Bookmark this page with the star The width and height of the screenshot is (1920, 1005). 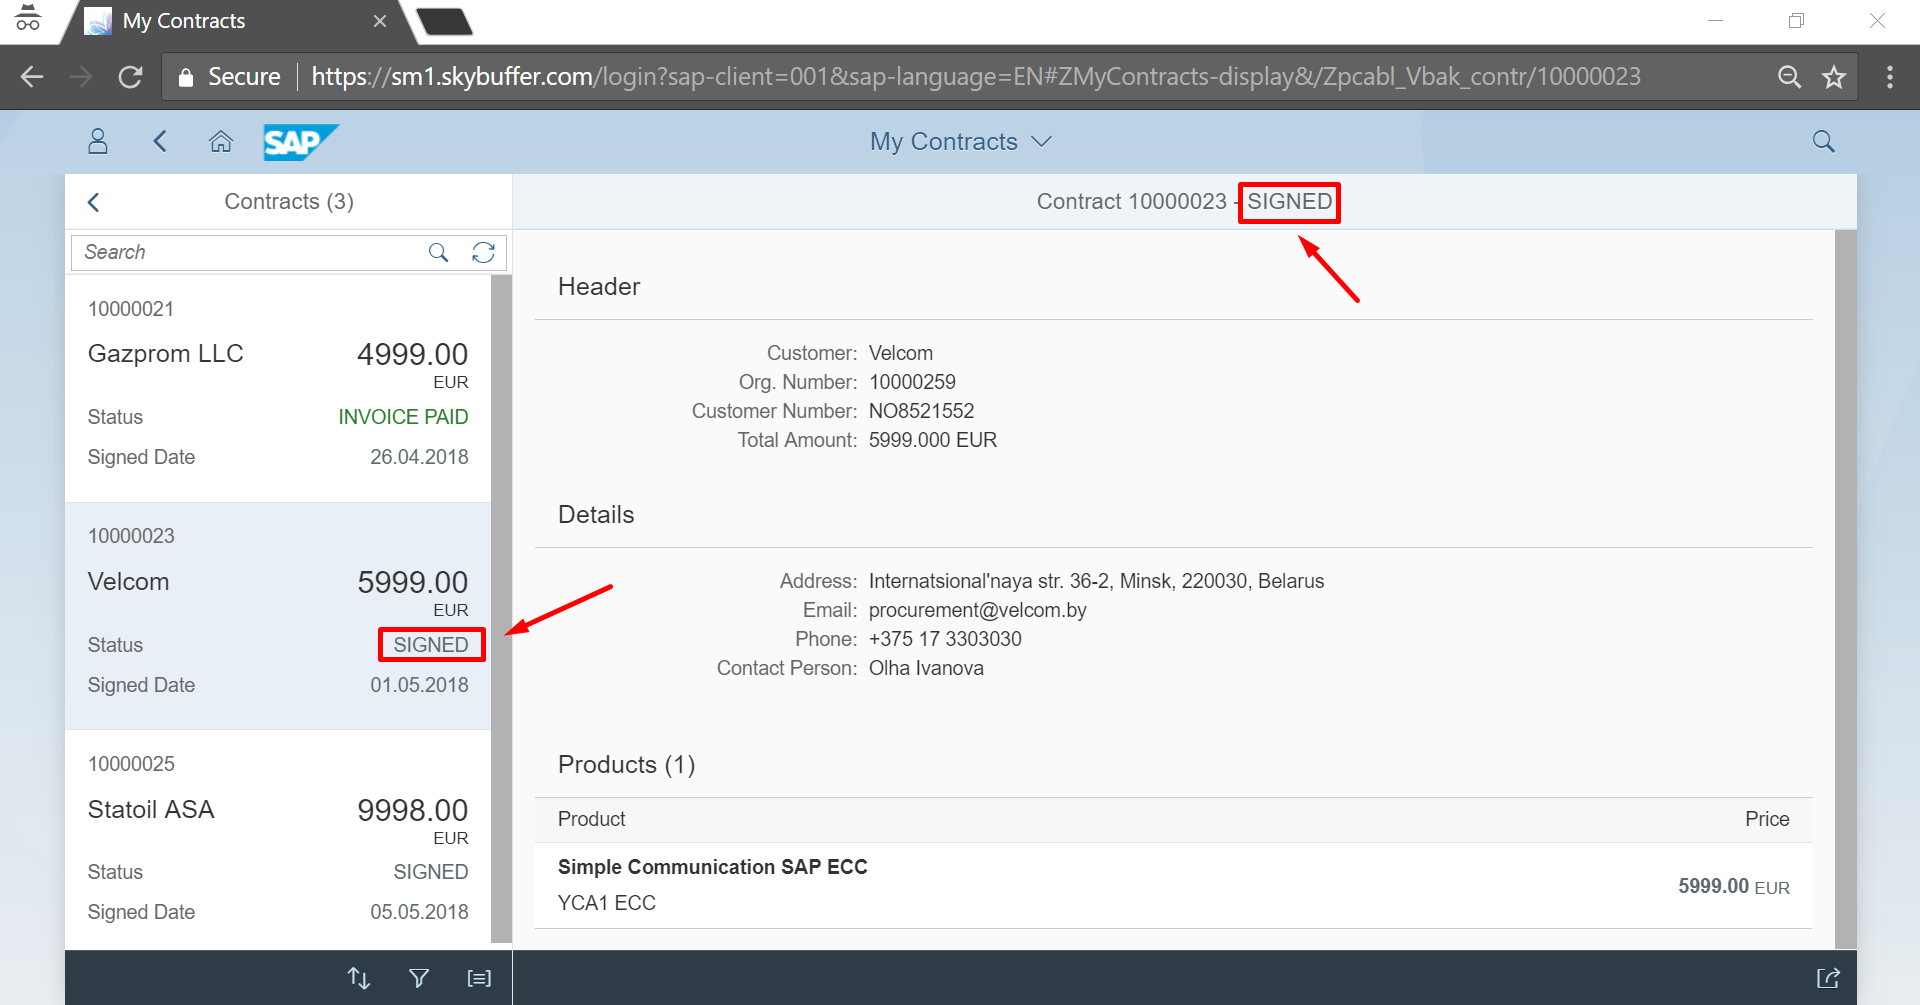1834,77
